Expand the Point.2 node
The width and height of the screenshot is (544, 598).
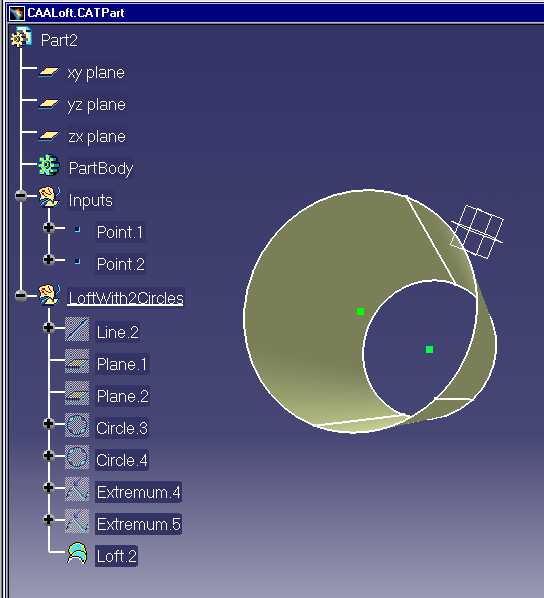(48, 259)
